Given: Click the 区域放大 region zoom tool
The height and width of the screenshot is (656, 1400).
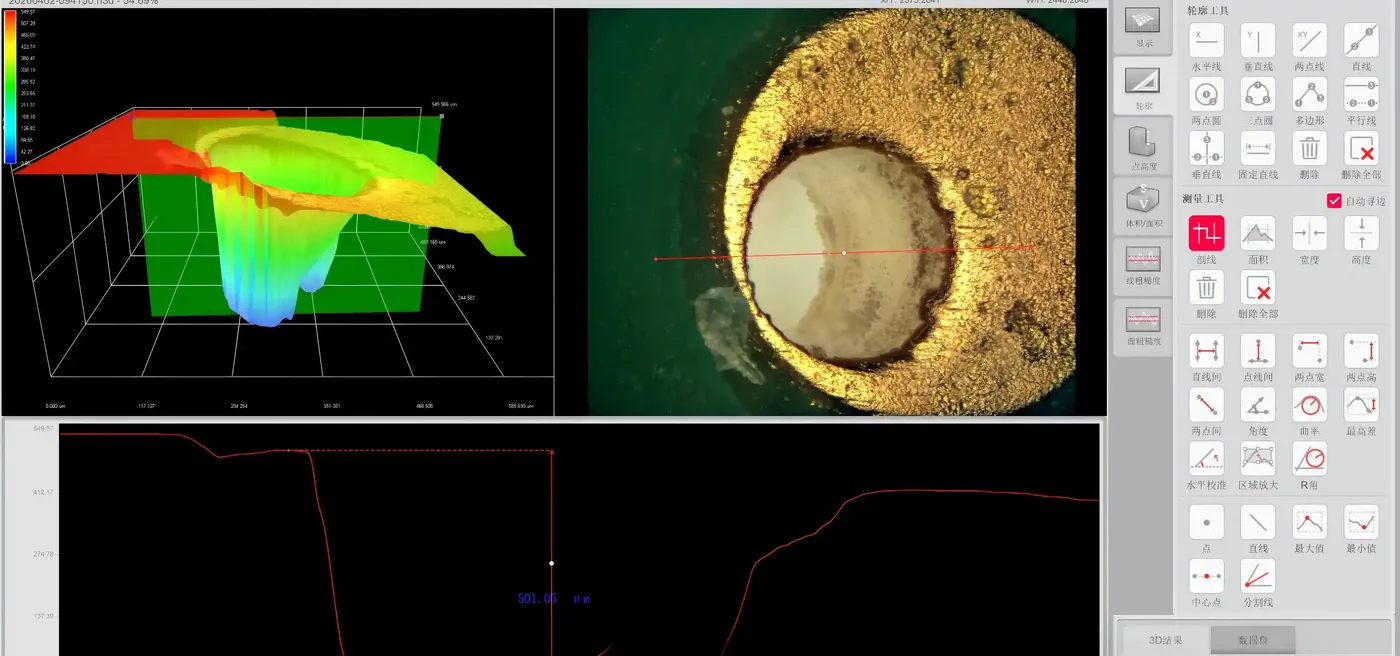Looking at the screenshot, I should (1258, 459).
